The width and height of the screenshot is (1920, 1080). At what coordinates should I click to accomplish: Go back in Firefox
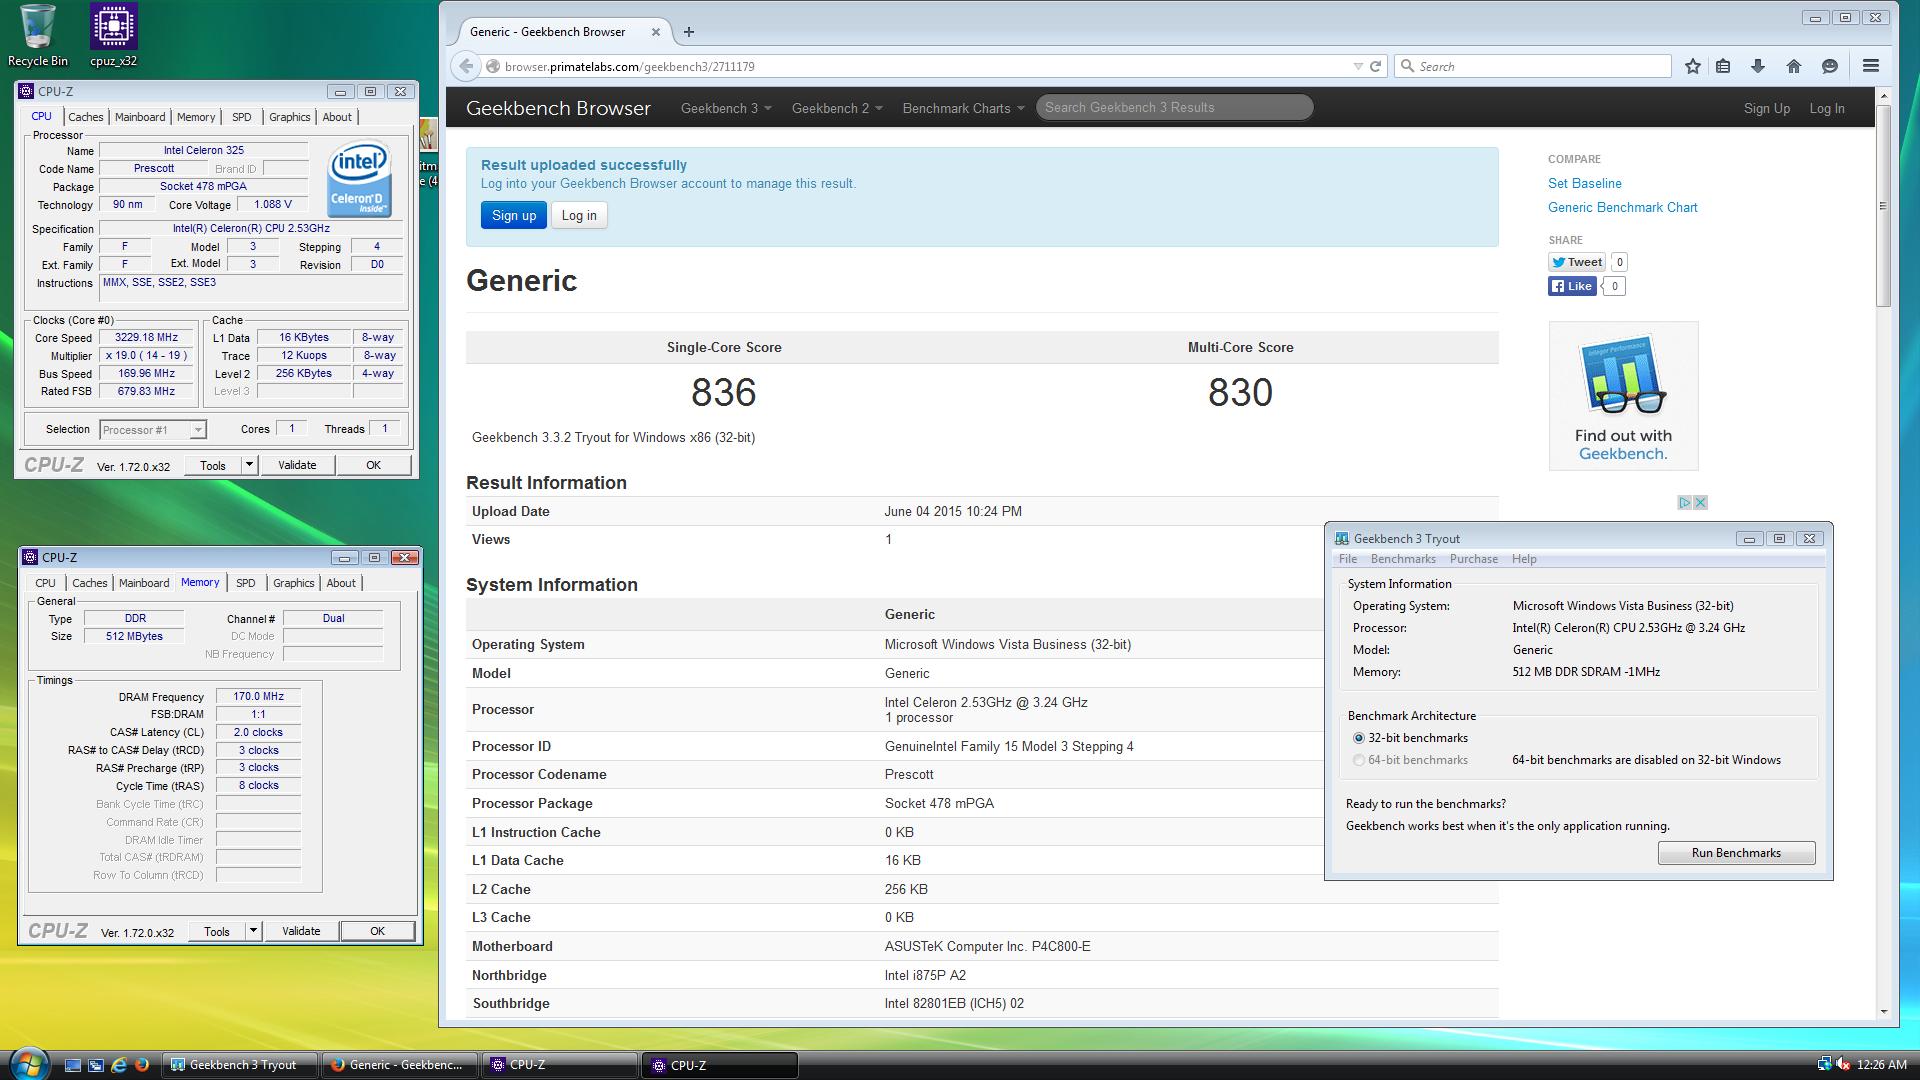[466, 66]
